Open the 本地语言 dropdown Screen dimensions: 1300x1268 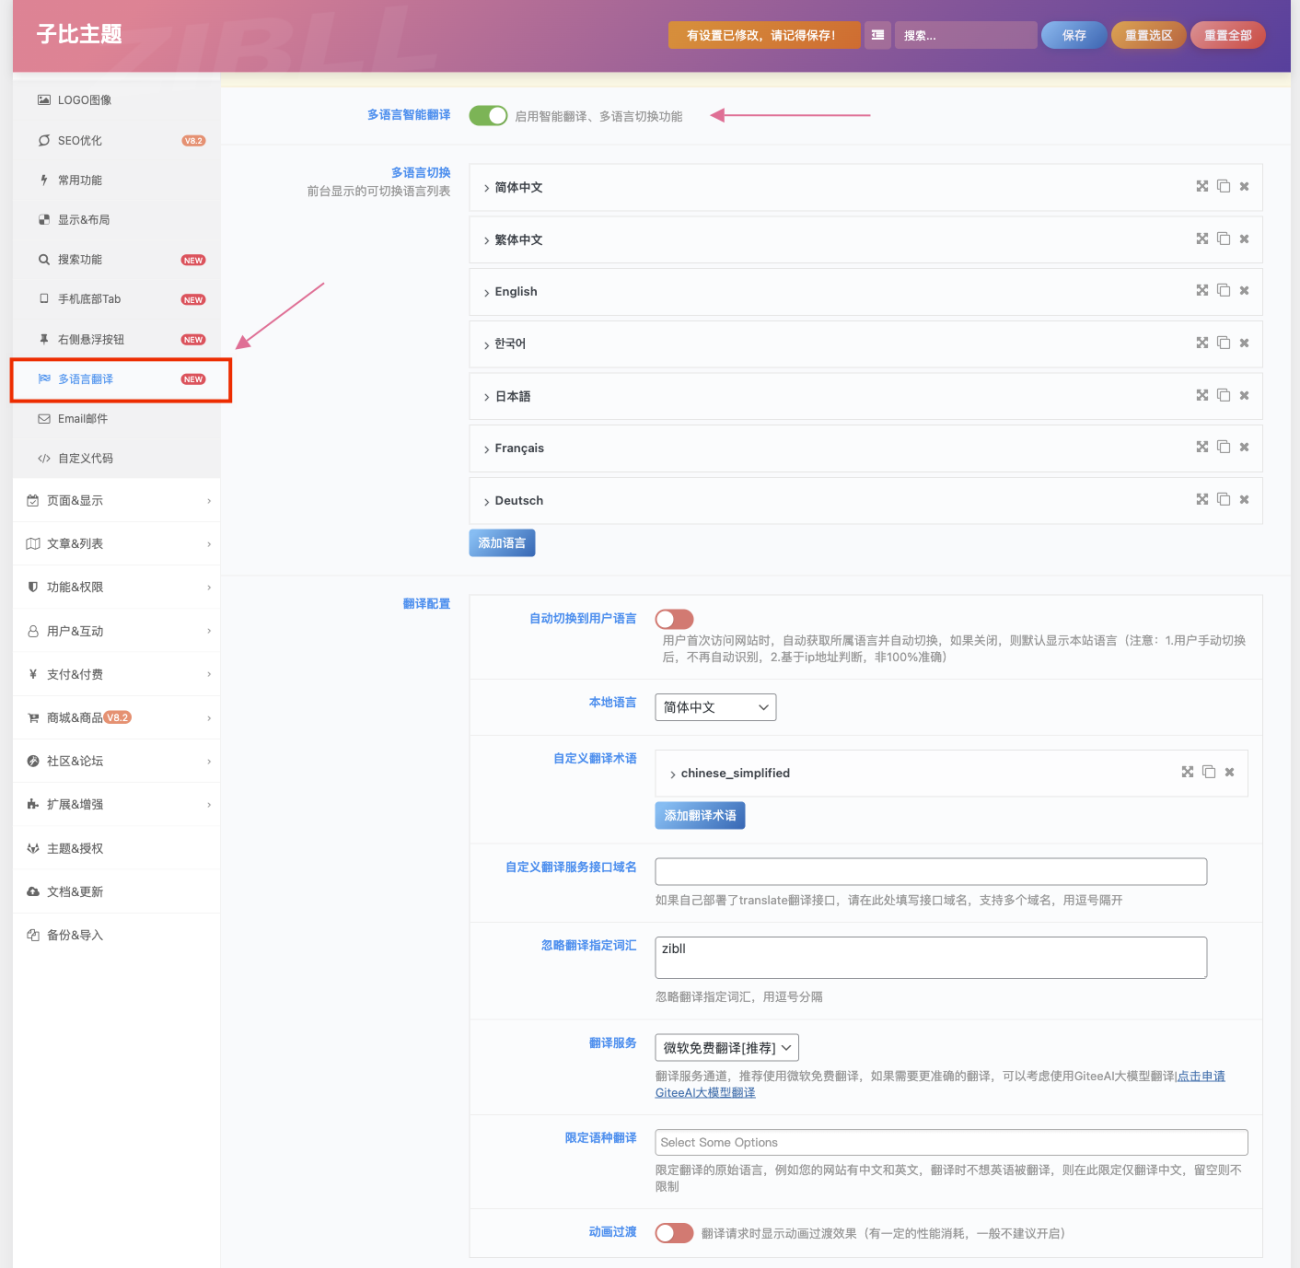715,707
